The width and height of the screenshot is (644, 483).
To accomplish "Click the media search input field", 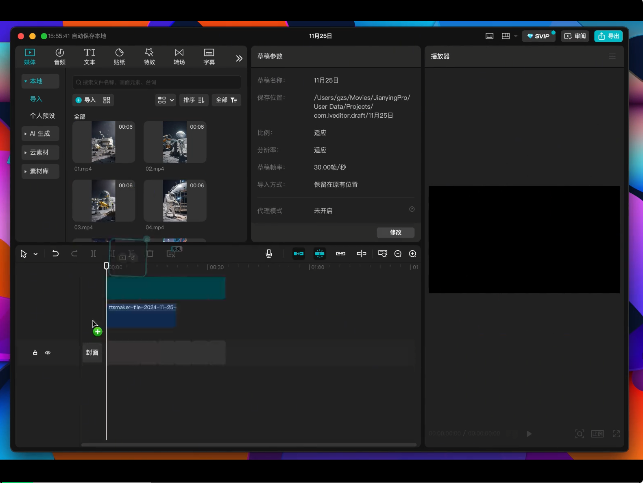I will click(157, 82).
